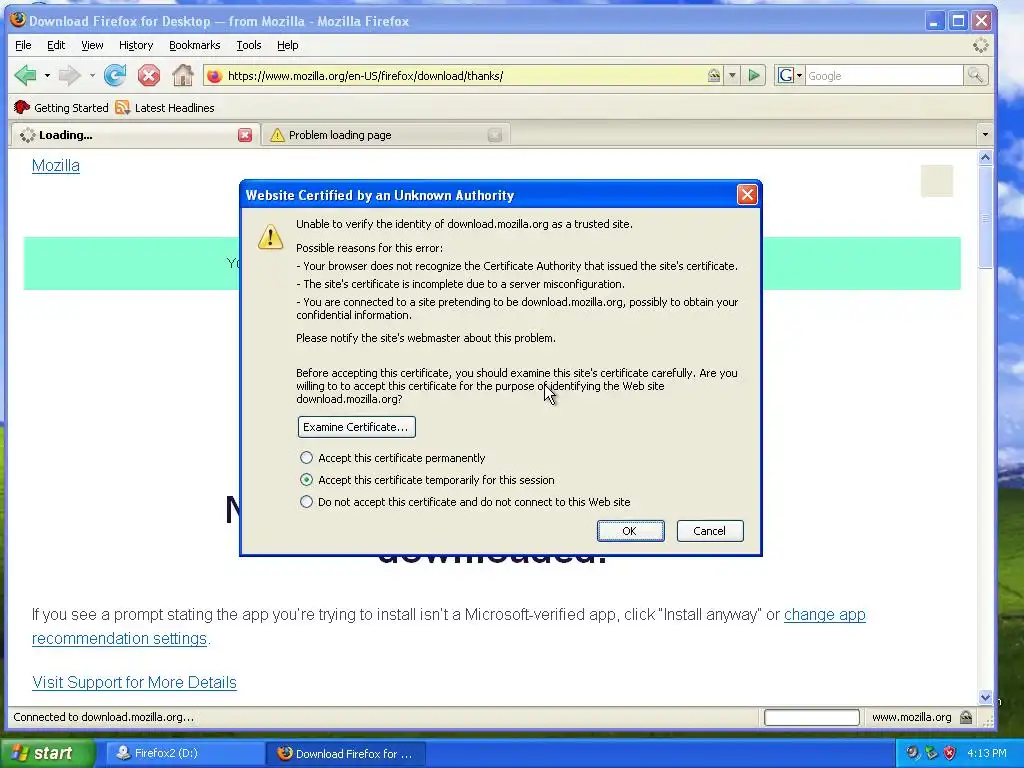Click the Google search engine icon
1024x768 pixels.
coord(785,76)
